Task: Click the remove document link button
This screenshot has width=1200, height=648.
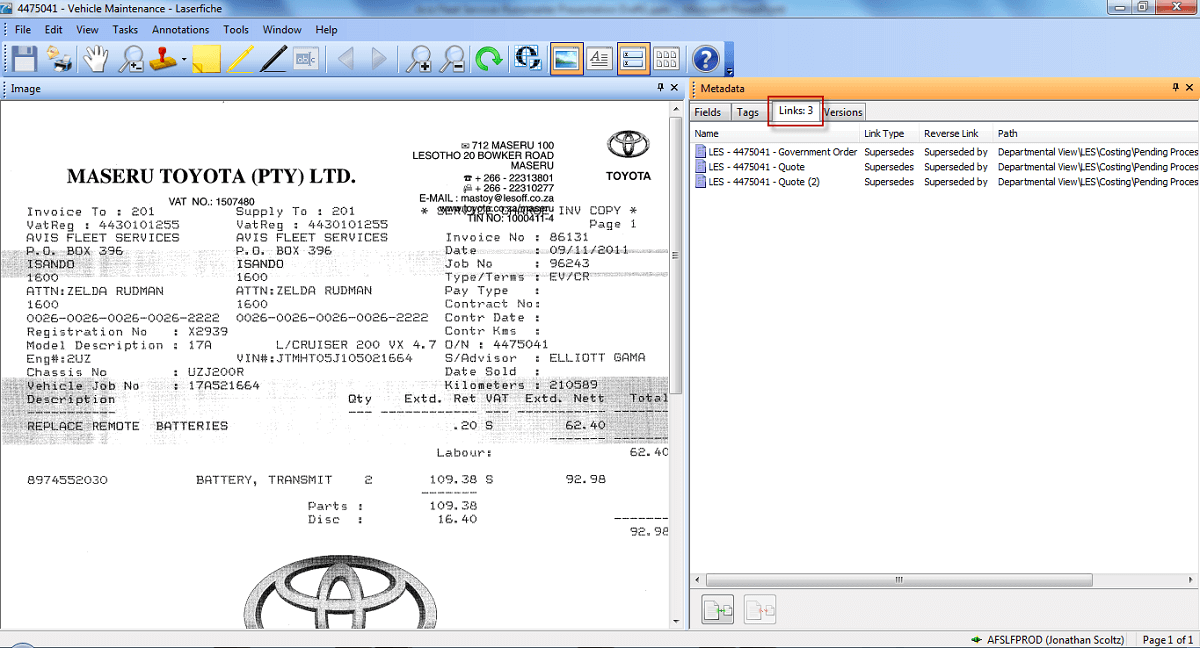Action: pyautogui.click(x=760, y=609)
